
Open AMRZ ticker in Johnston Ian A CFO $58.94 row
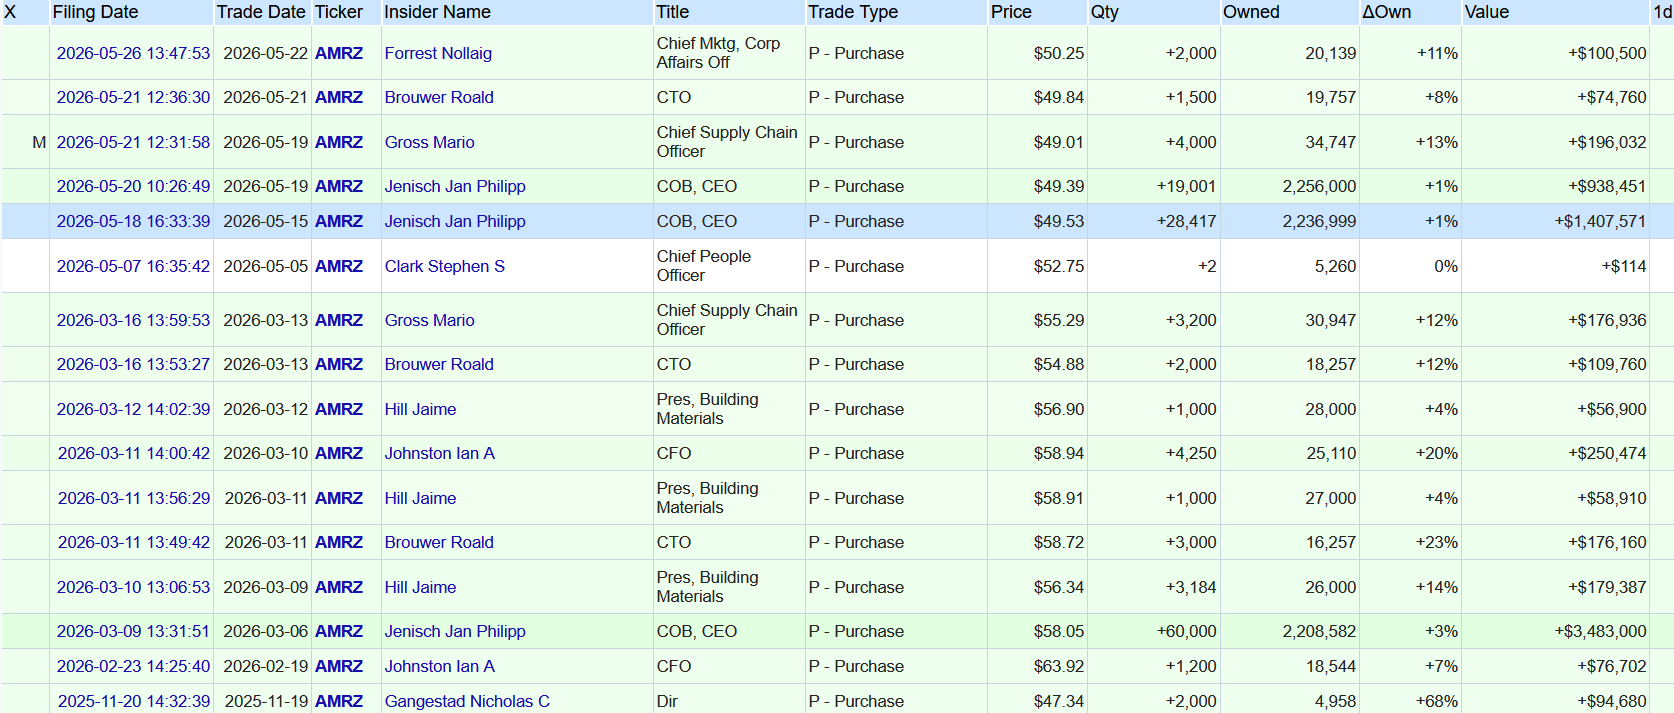pos(339,453)
